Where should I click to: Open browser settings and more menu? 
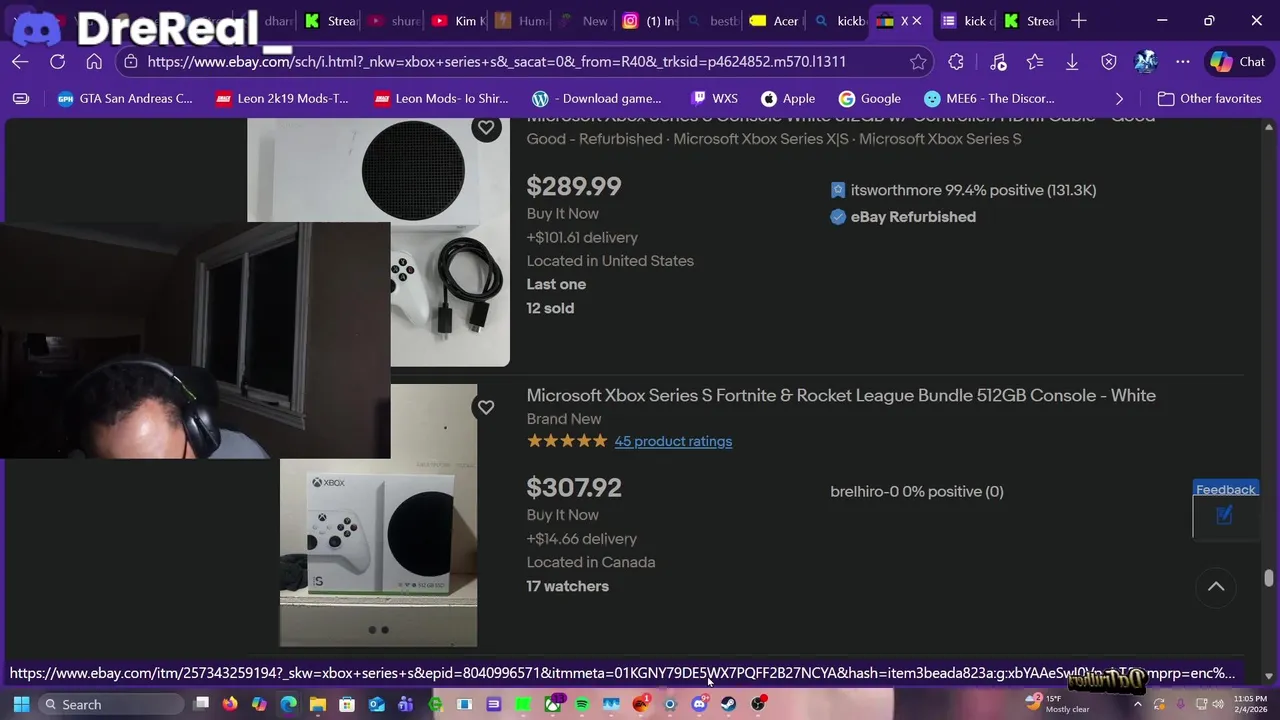1183,61
